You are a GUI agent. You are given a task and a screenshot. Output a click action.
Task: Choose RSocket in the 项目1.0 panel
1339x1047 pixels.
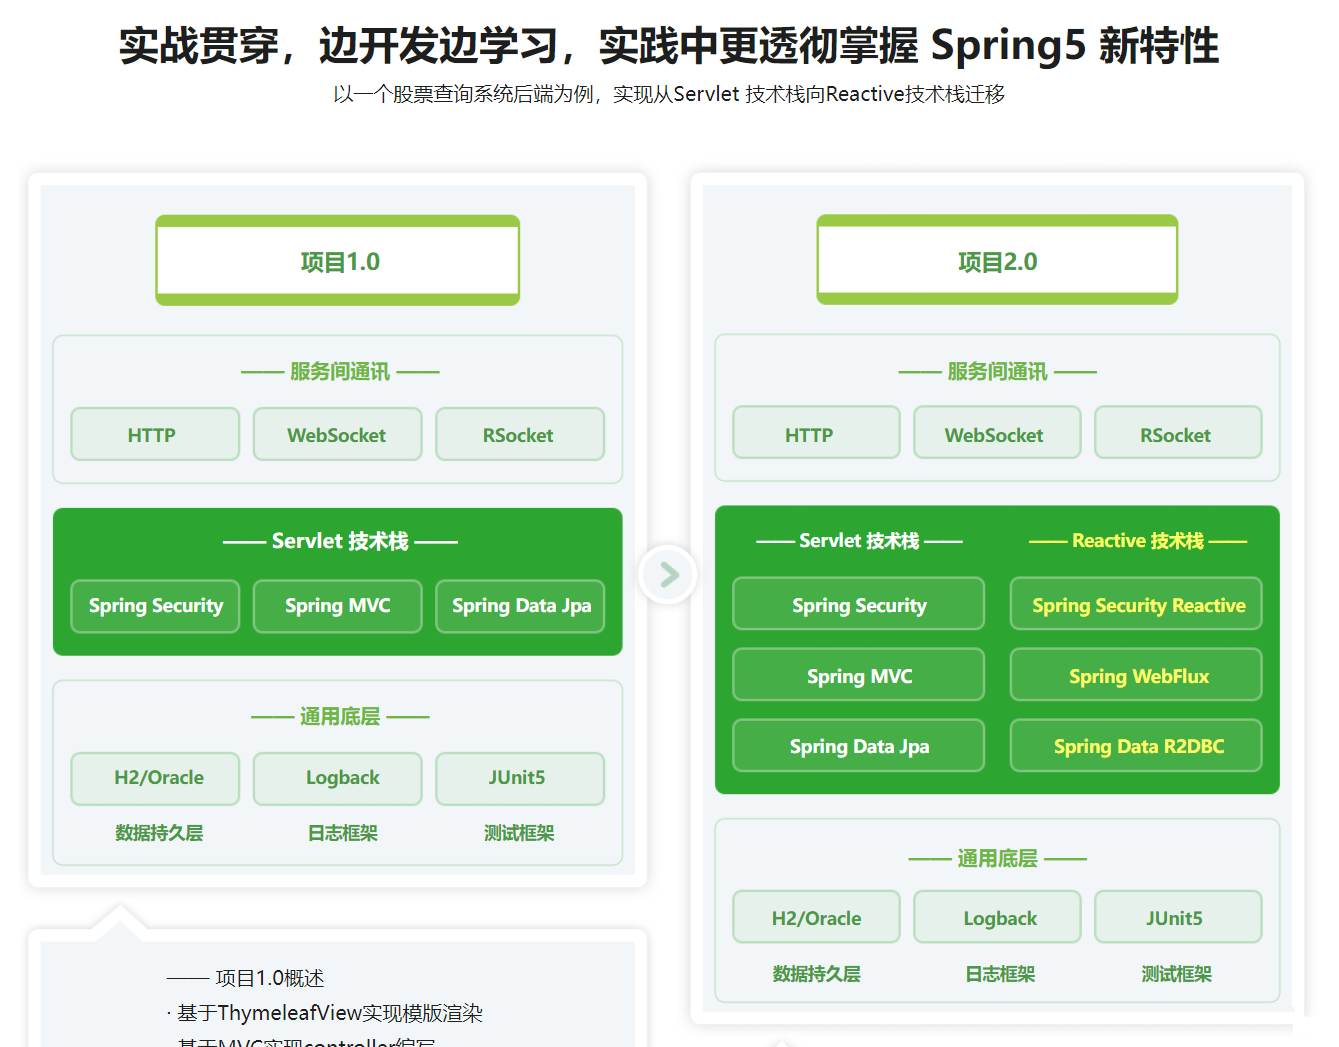519,435
